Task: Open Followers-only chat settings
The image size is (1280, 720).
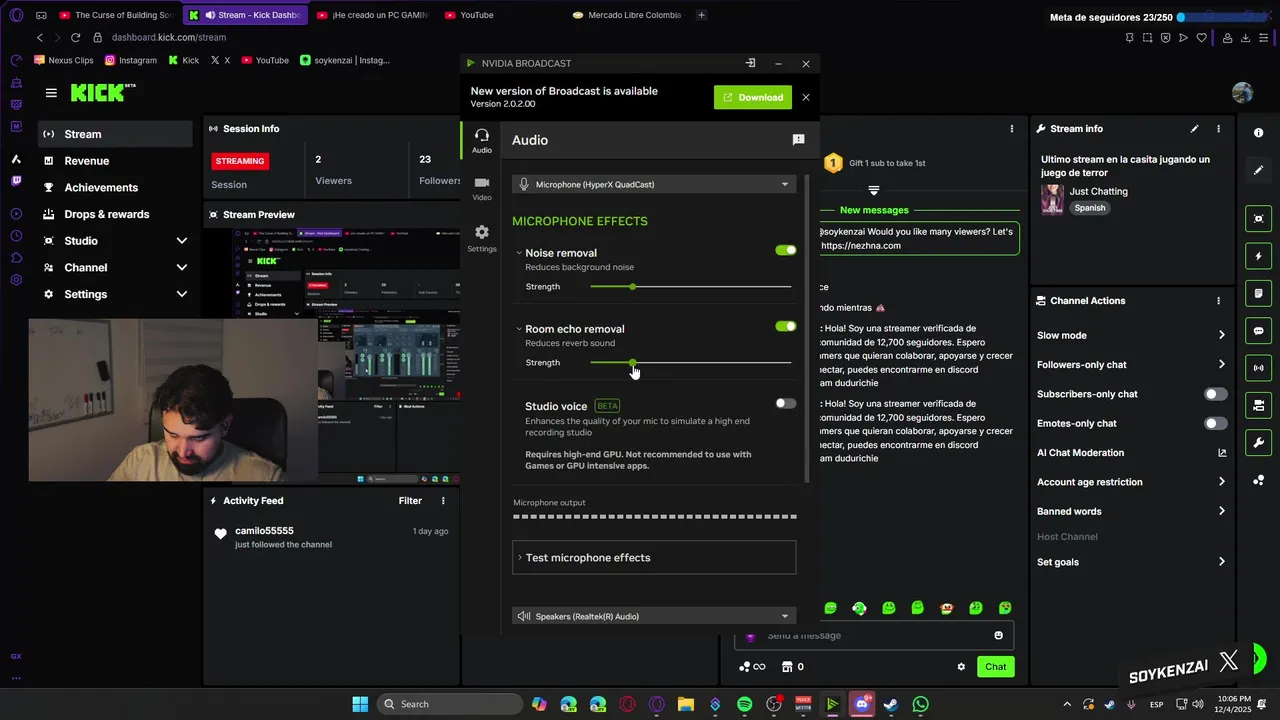Action: click(1131, 365)
